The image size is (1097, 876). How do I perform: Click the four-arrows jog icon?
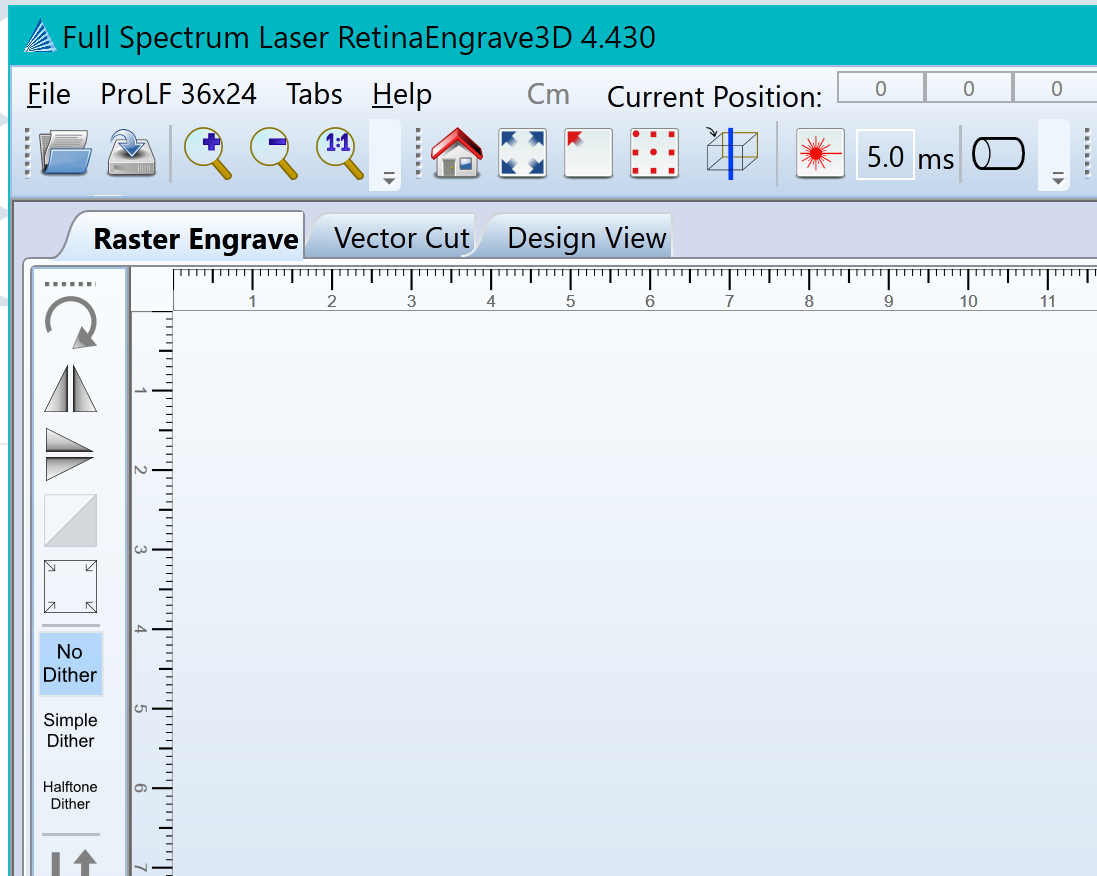(x=523, y=153)
